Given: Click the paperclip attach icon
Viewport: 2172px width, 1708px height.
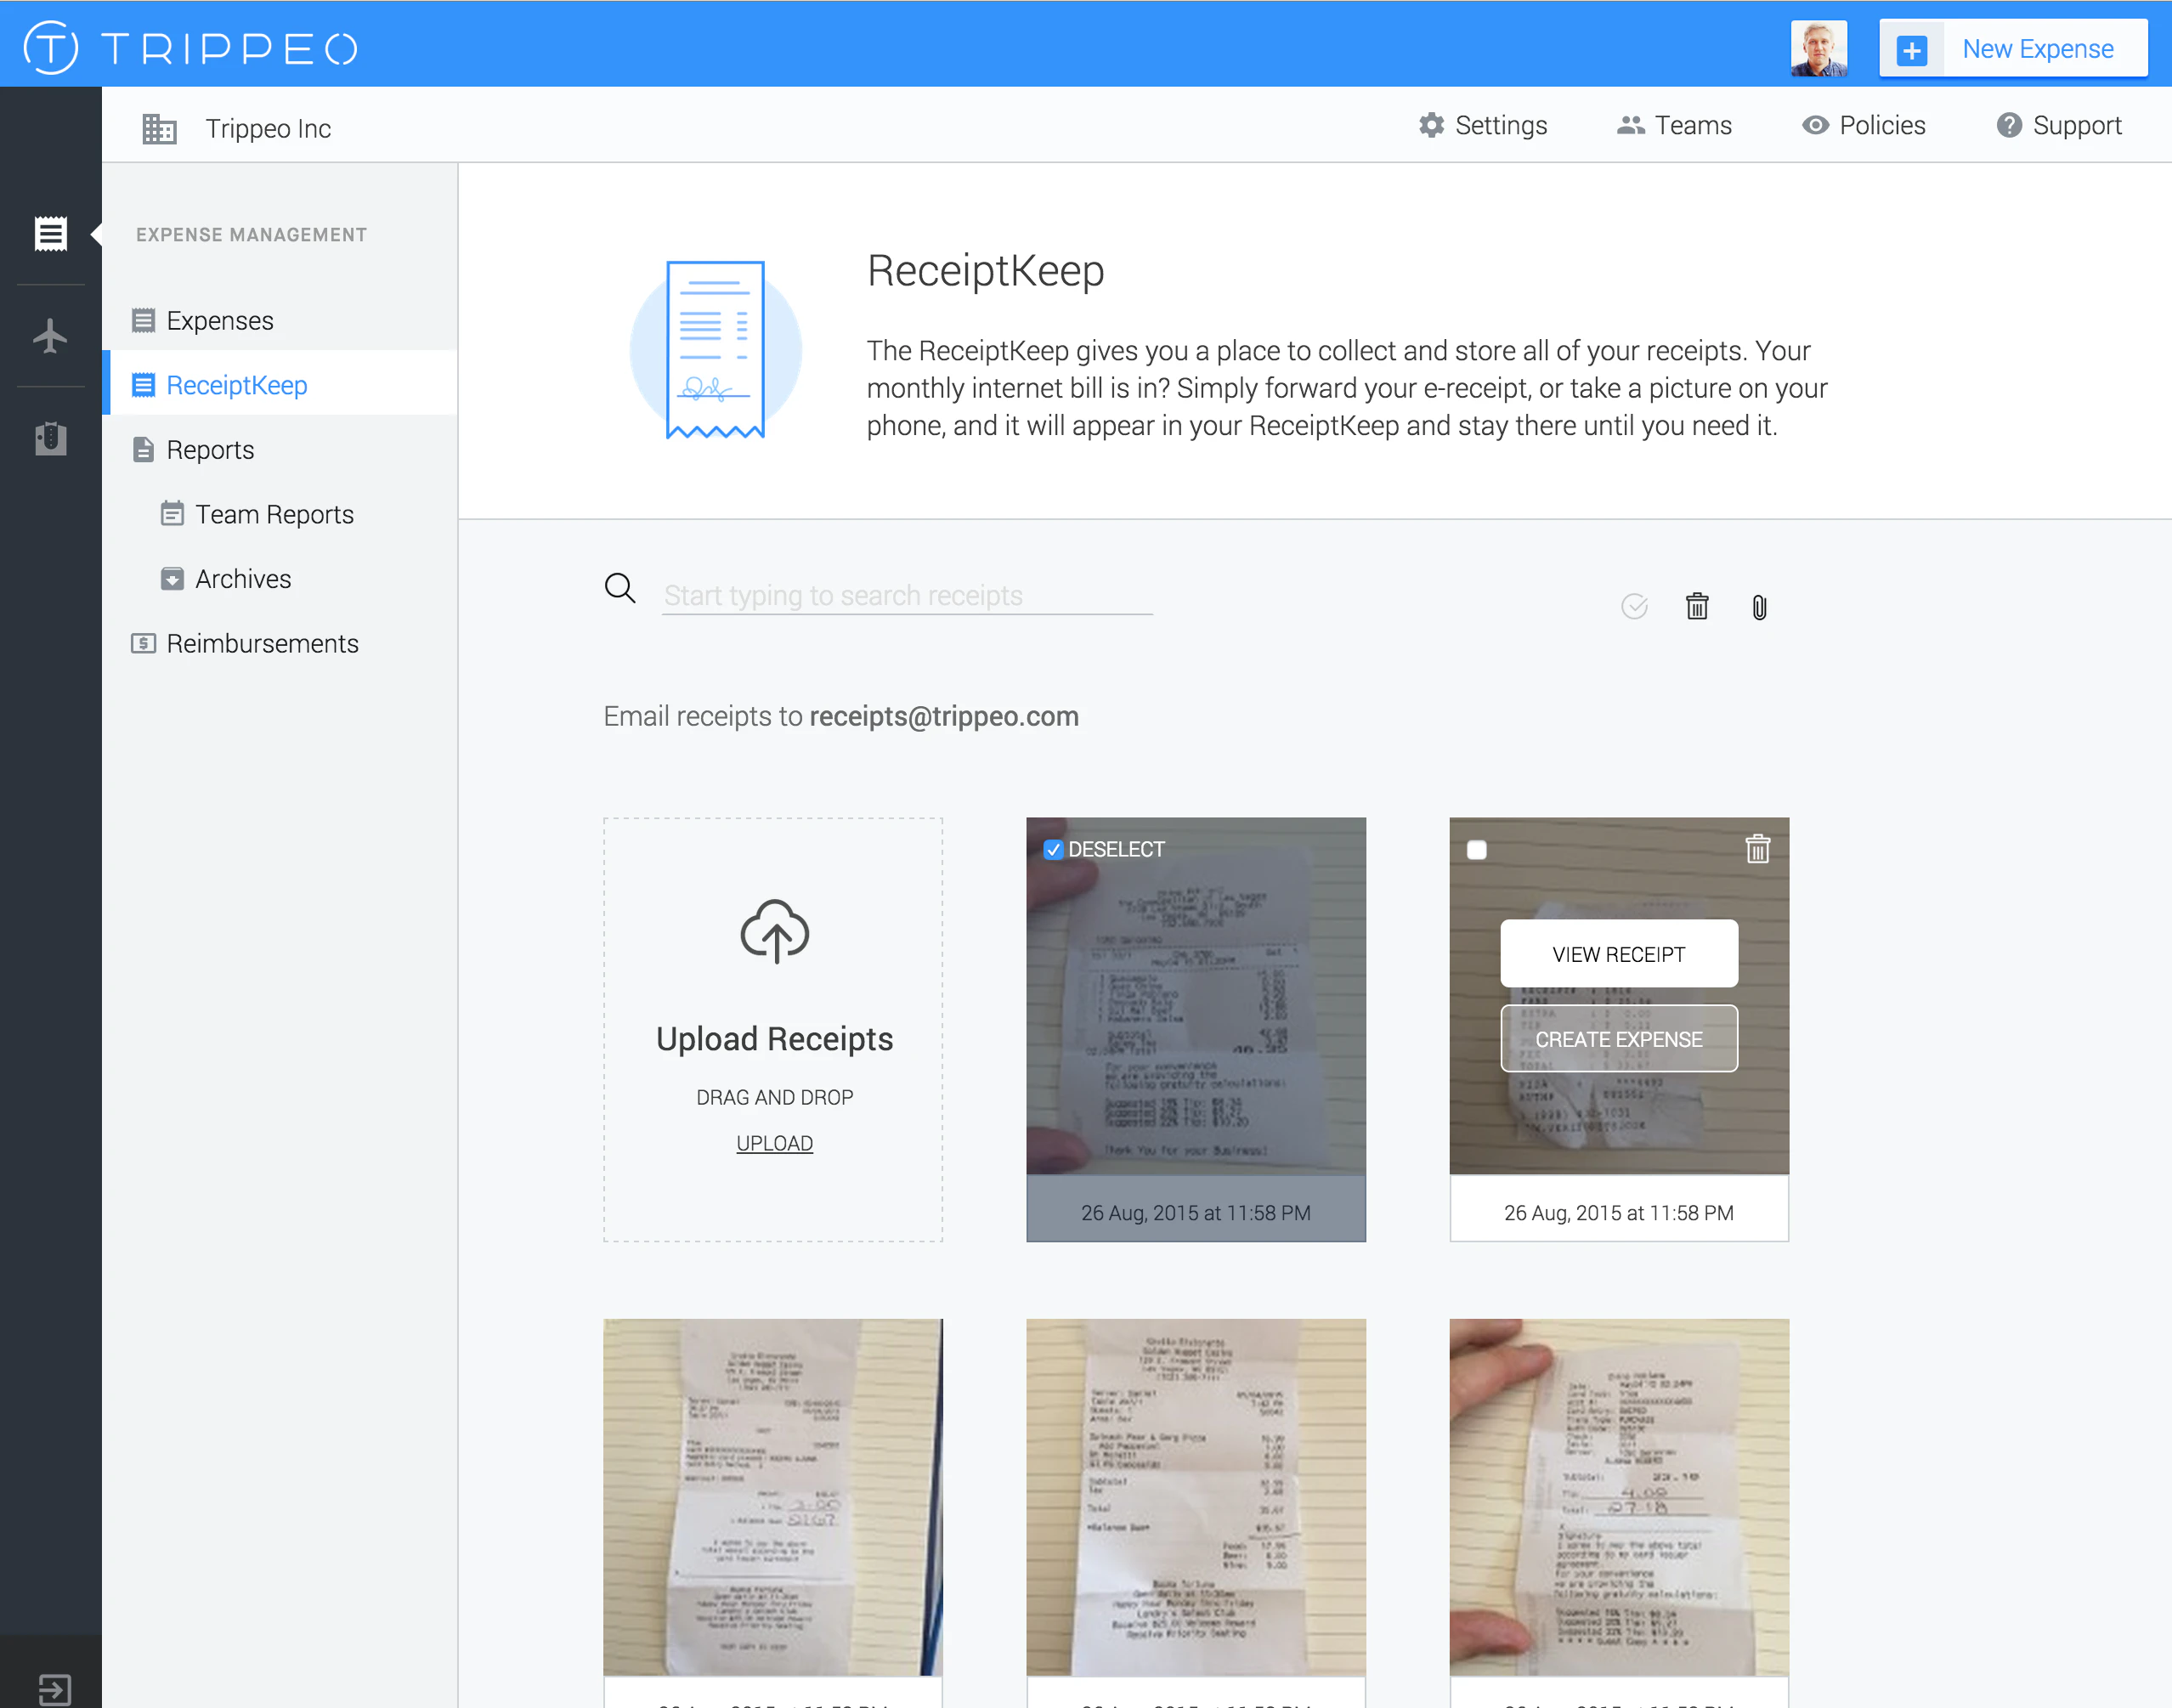Looking at the screenshot, I should pos(1759,607).
